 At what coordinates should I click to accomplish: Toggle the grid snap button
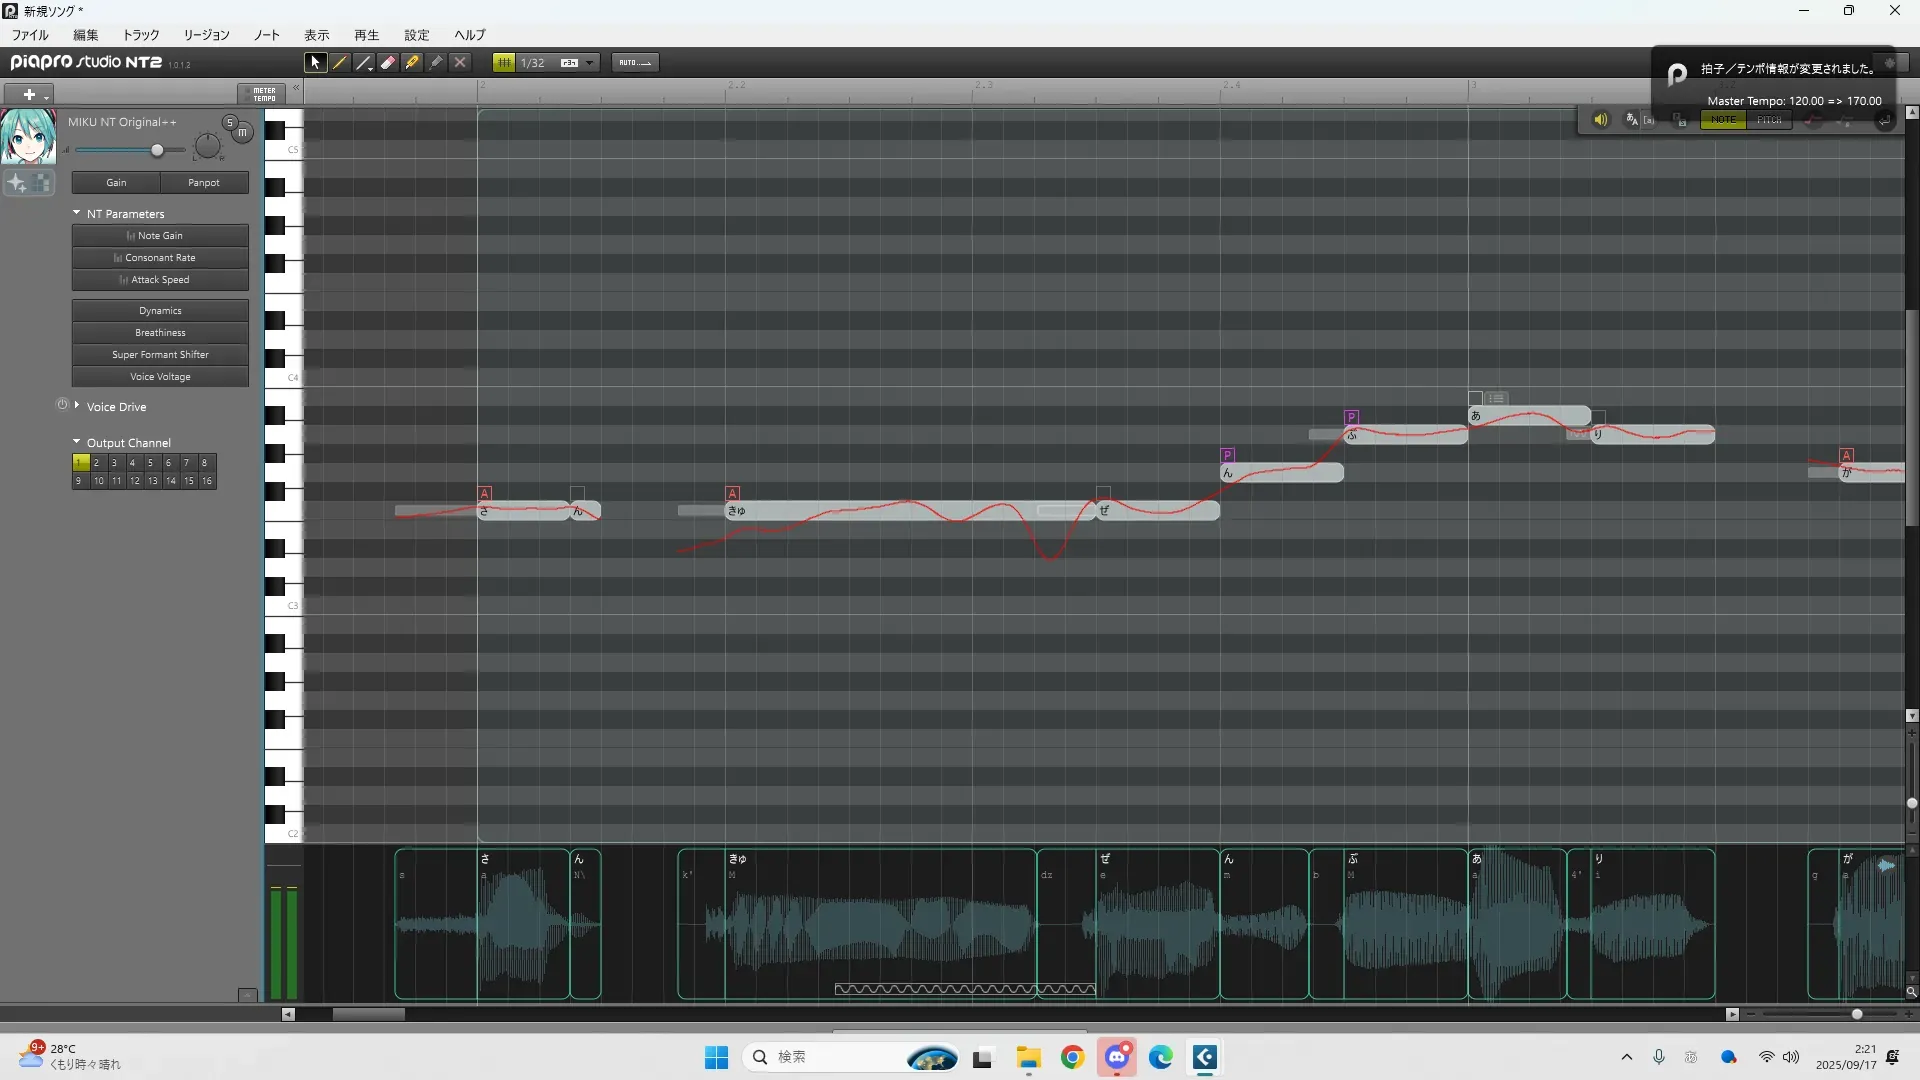pos(504,62)
